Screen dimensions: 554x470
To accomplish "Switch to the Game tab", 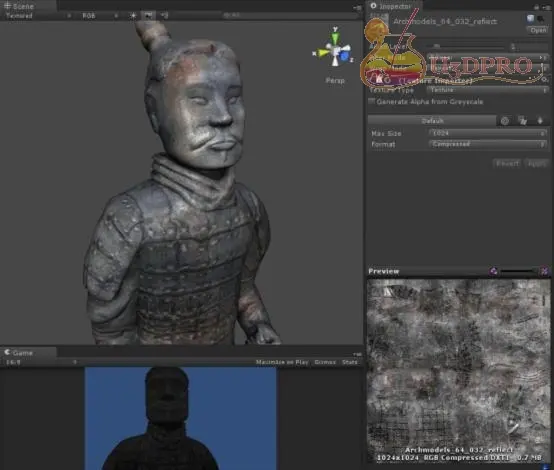I will pyautogui.click(x=28, y=353).
